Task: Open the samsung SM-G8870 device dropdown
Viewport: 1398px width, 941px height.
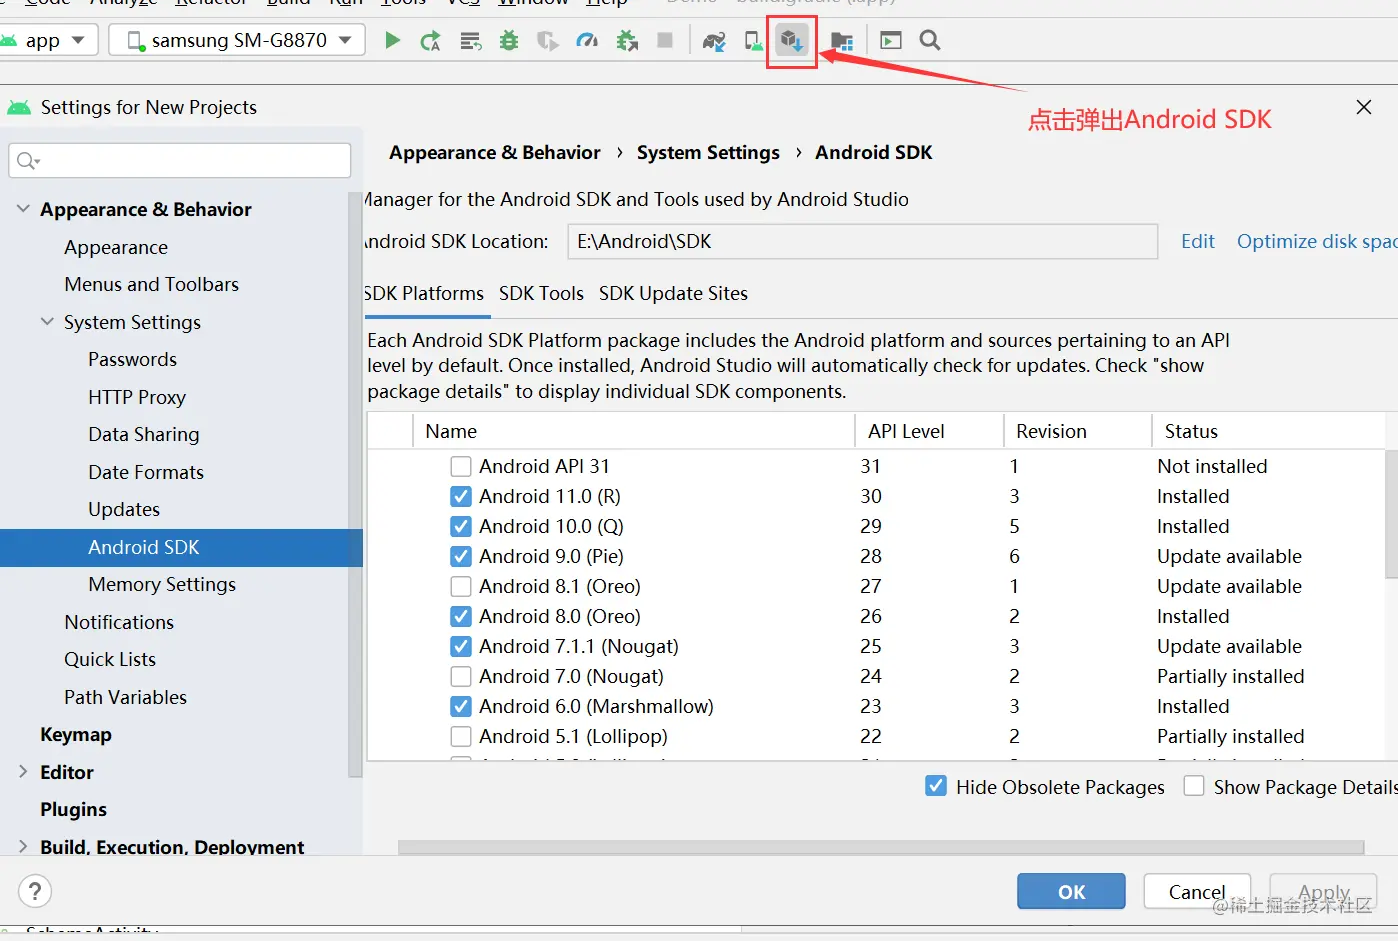Action: coord(238,40)
